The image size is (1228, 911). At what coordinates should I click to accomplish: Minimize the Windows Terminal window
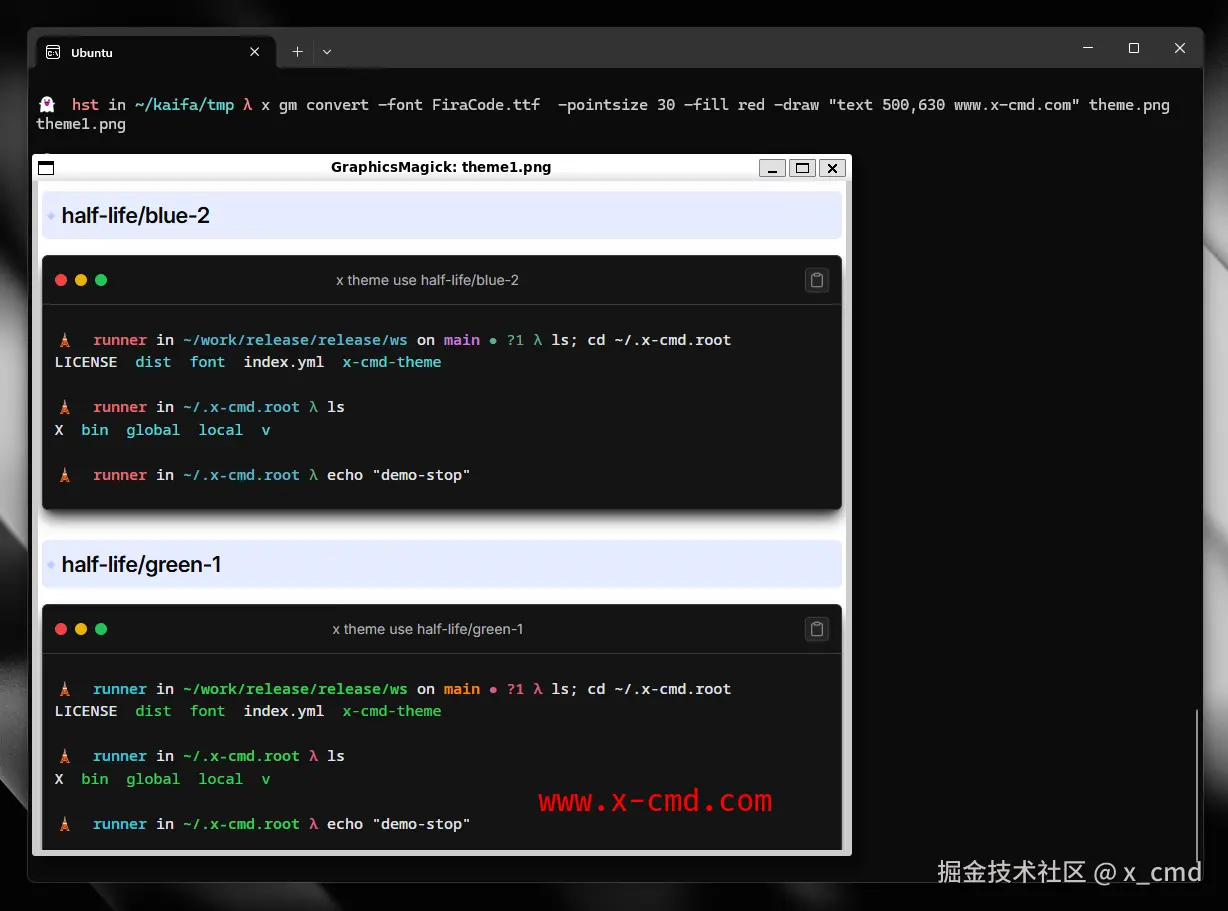click(1088, 48)
